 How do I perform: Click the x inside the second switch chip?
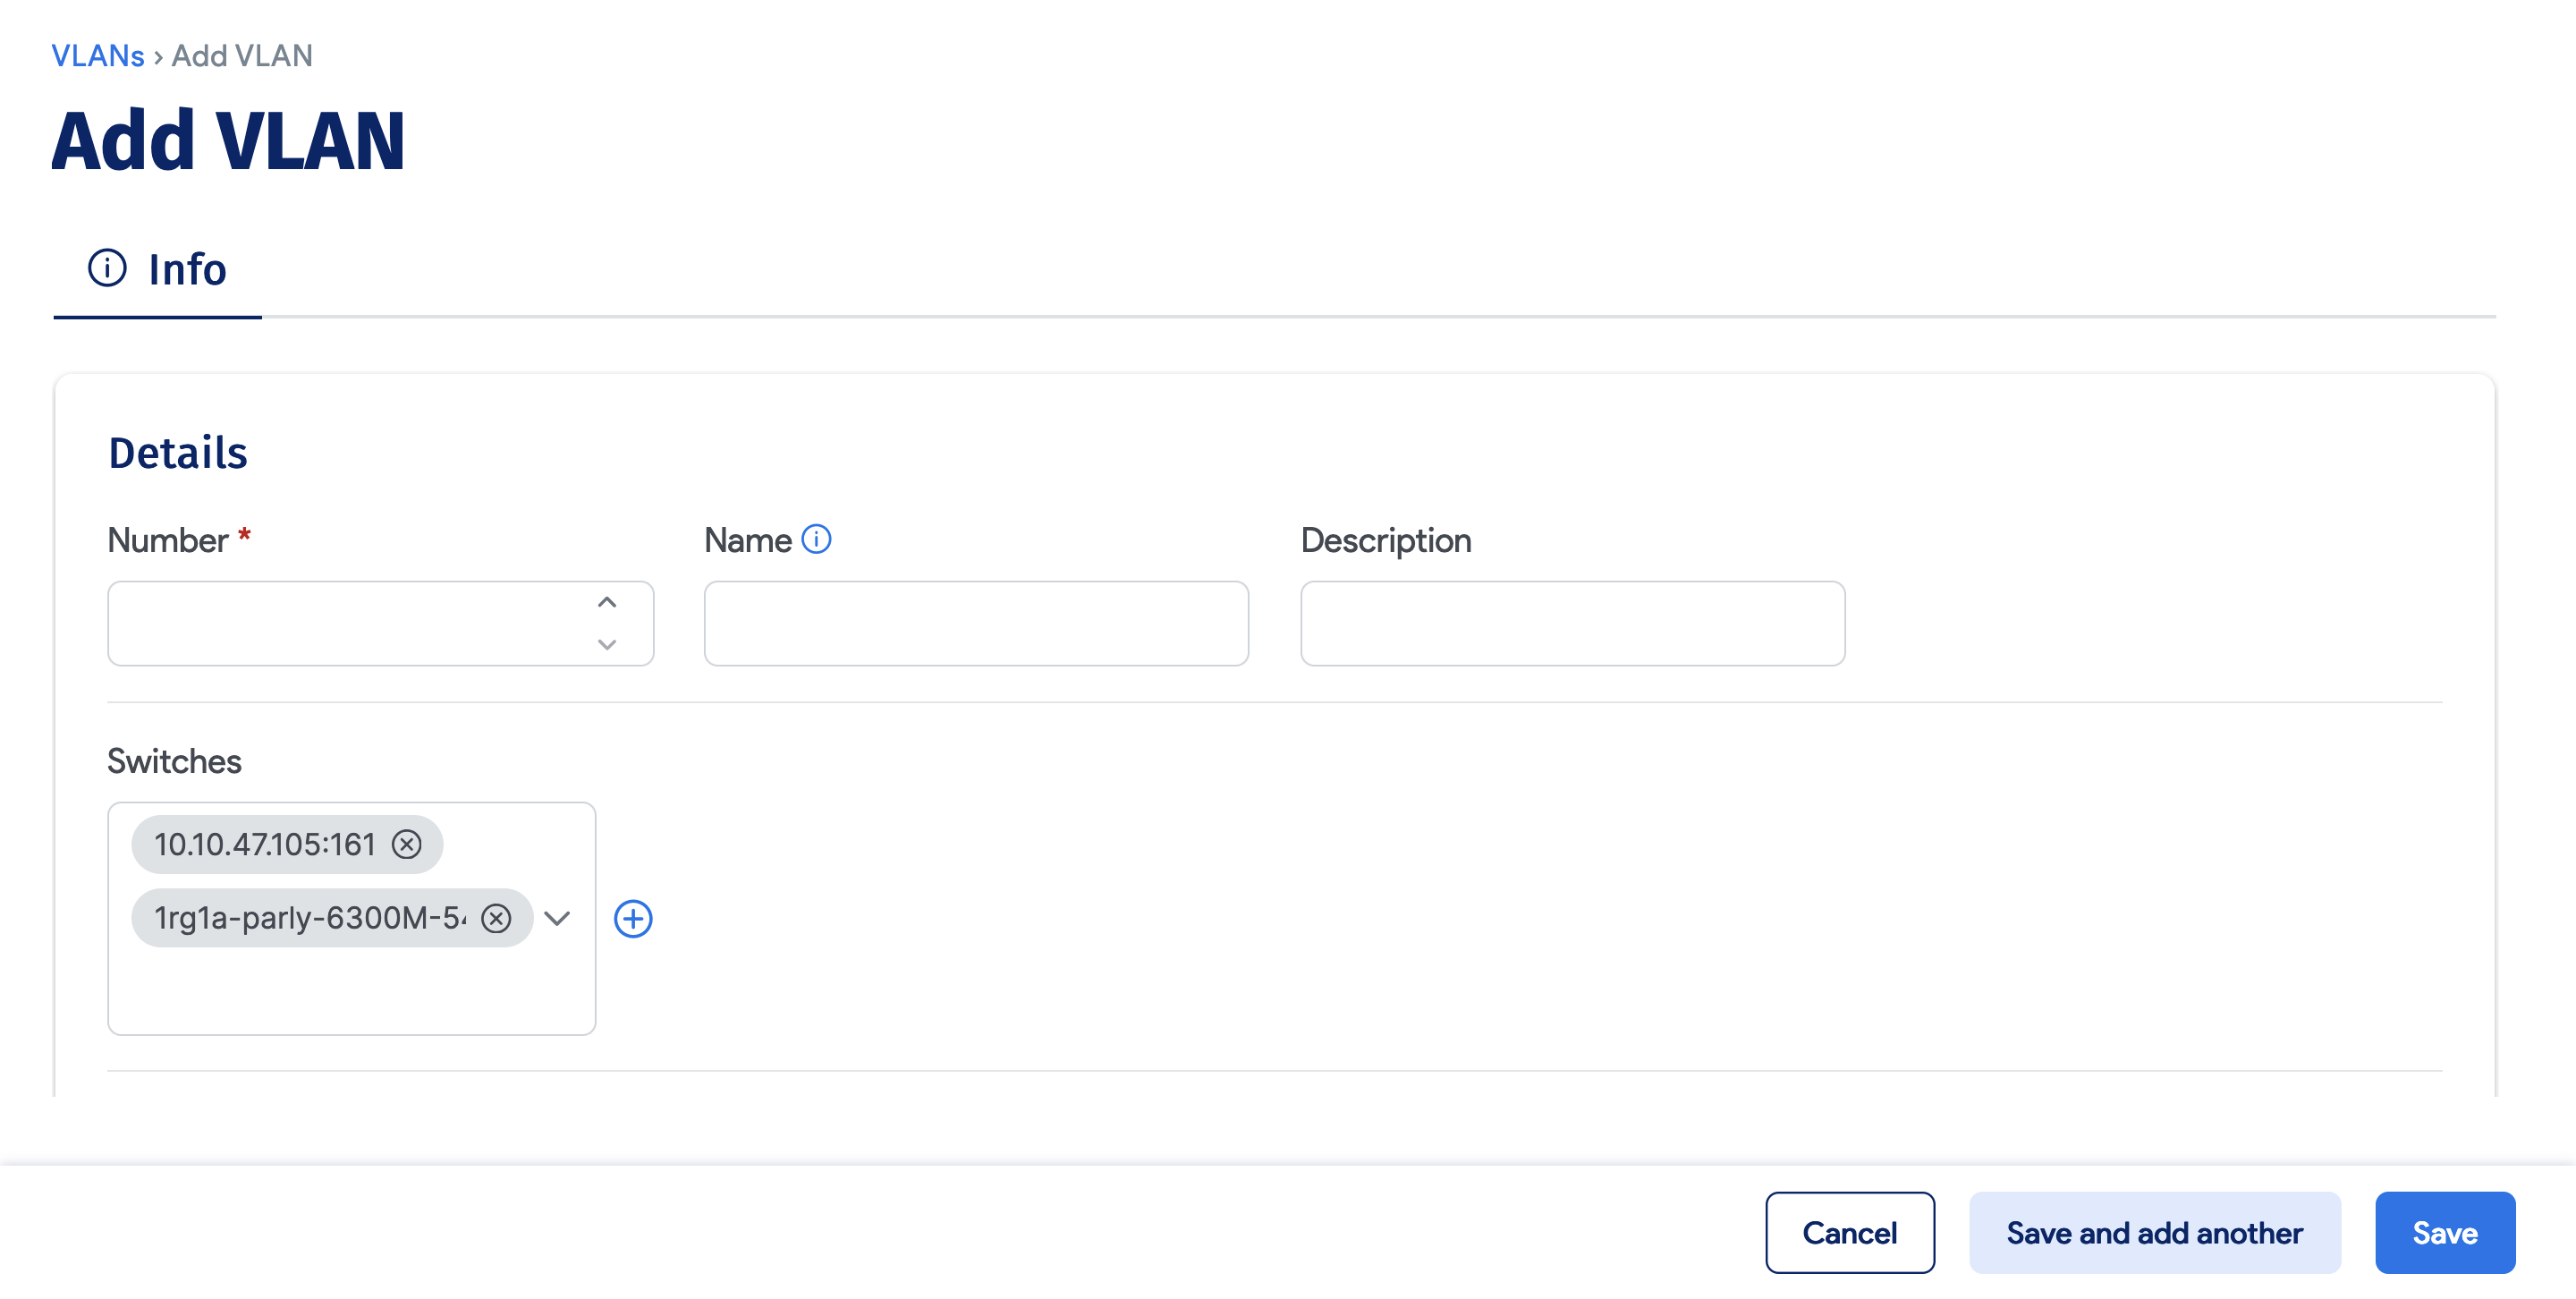click(x=497, y=917)
